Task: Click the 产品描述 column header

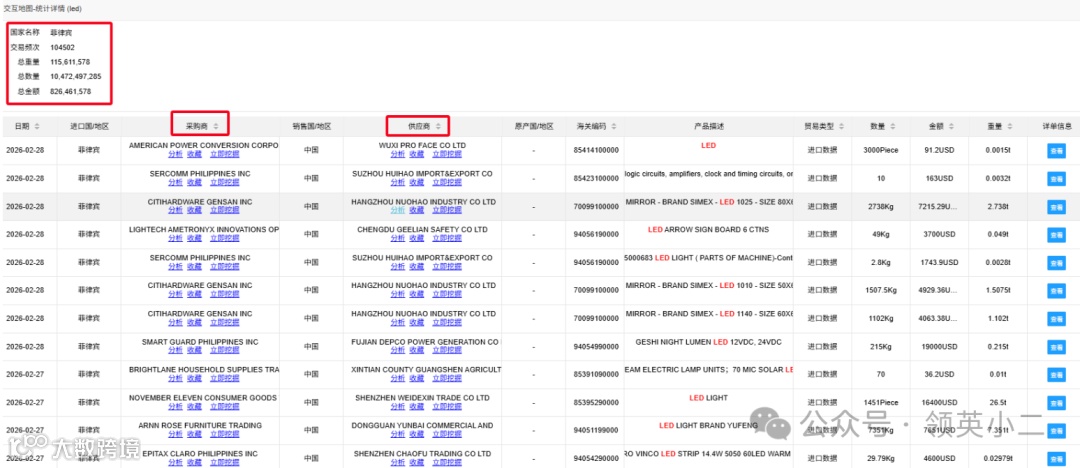Action: pyautogui.click(x=709, y=126)
